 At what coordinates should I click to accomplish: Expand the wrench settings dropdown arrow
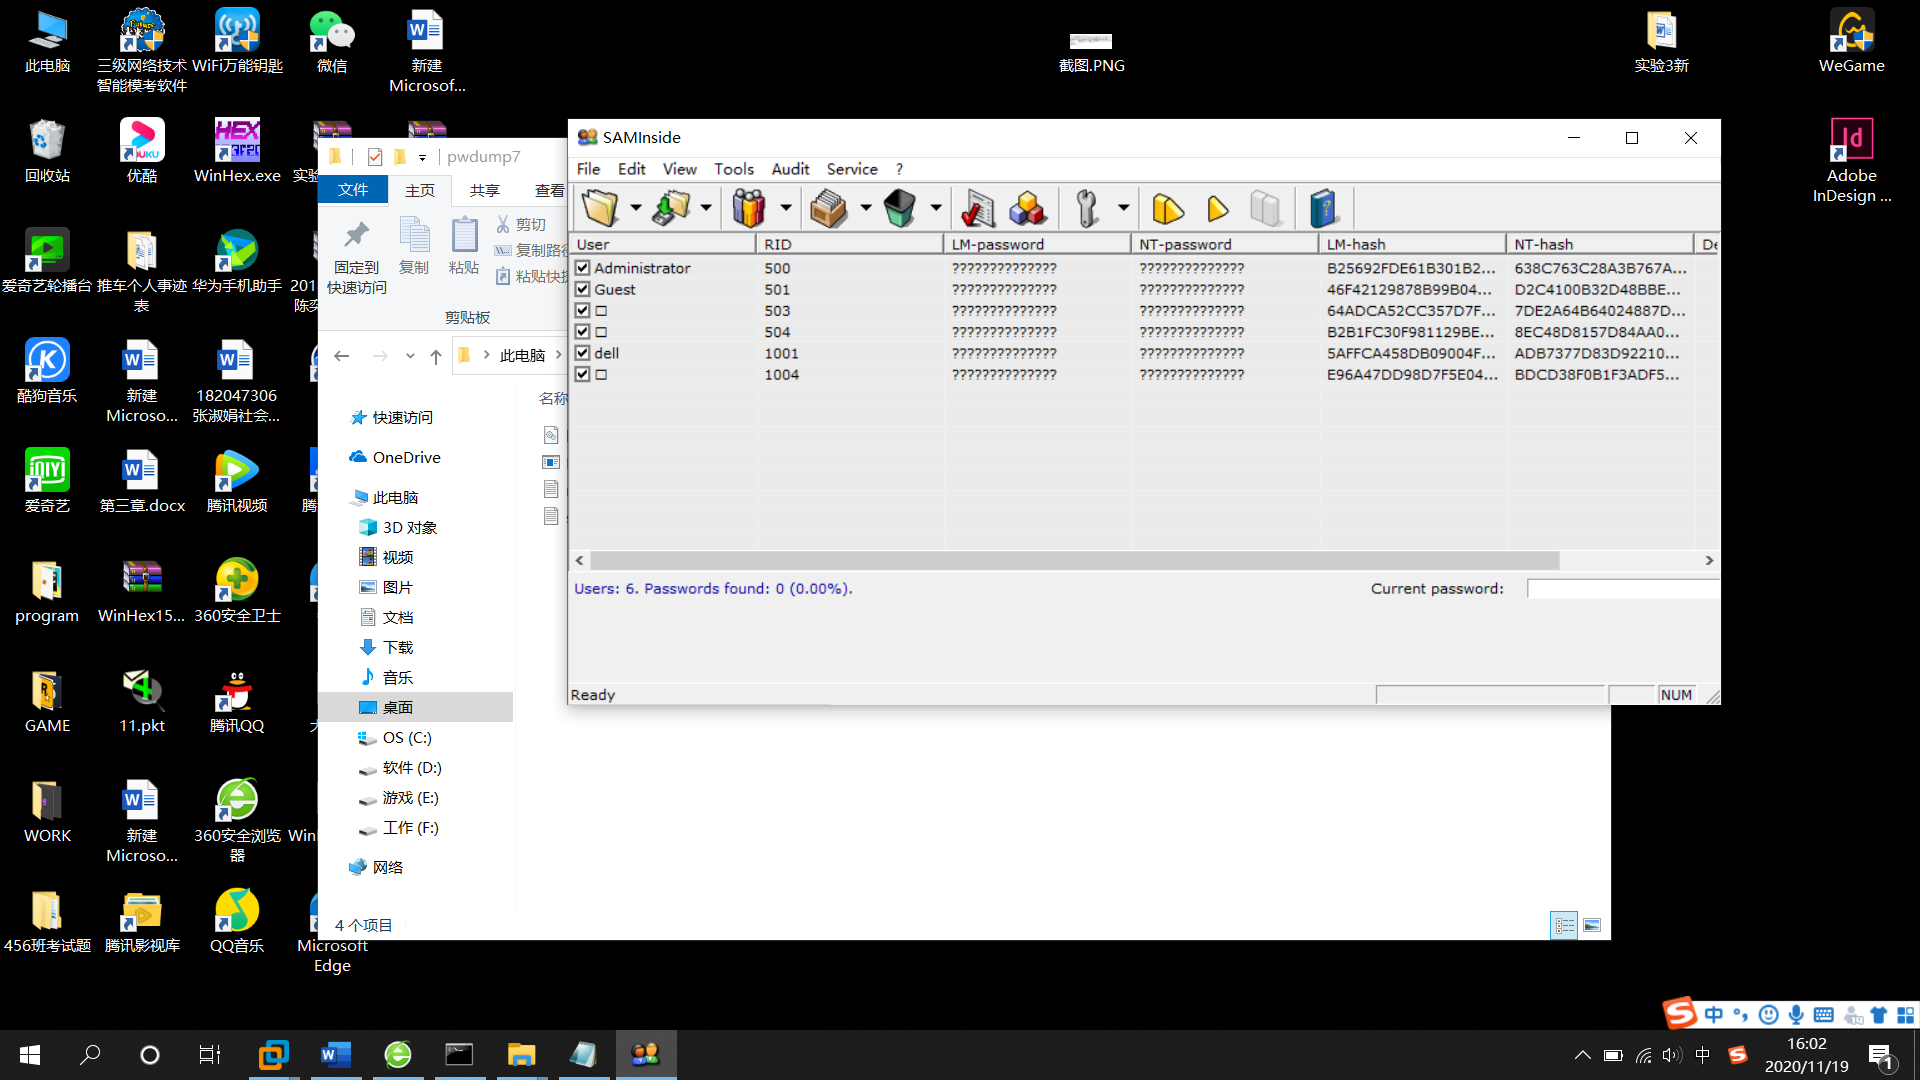[1123, 208]
